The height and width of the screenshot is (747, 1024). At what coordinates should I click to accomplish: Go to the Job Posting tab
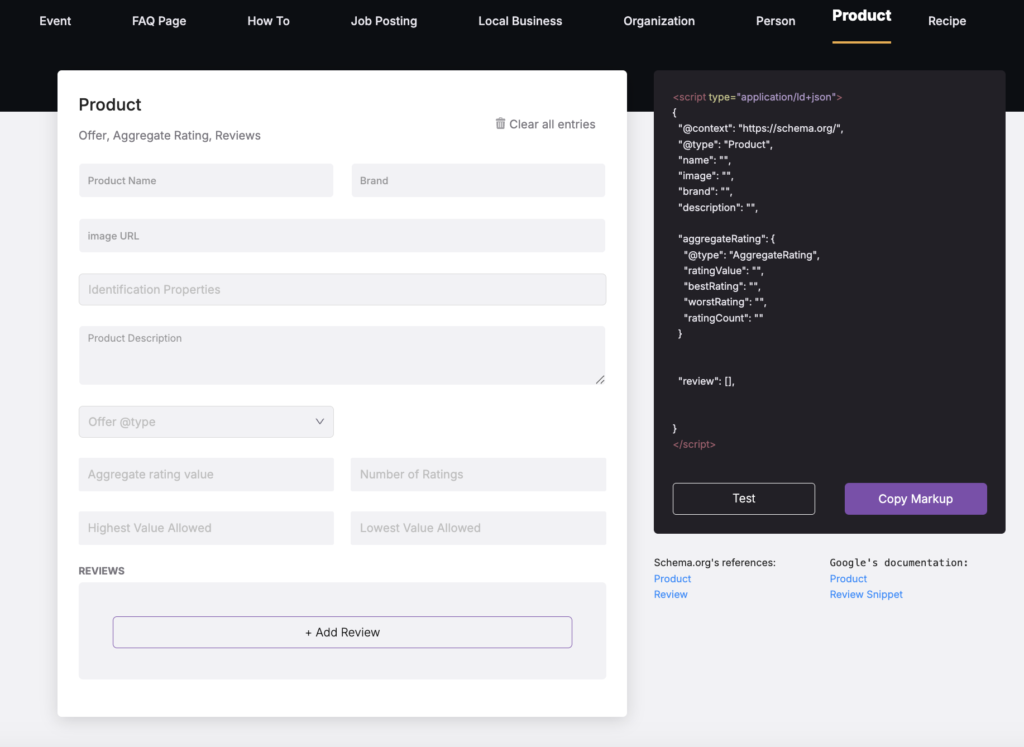click(384, 21)
